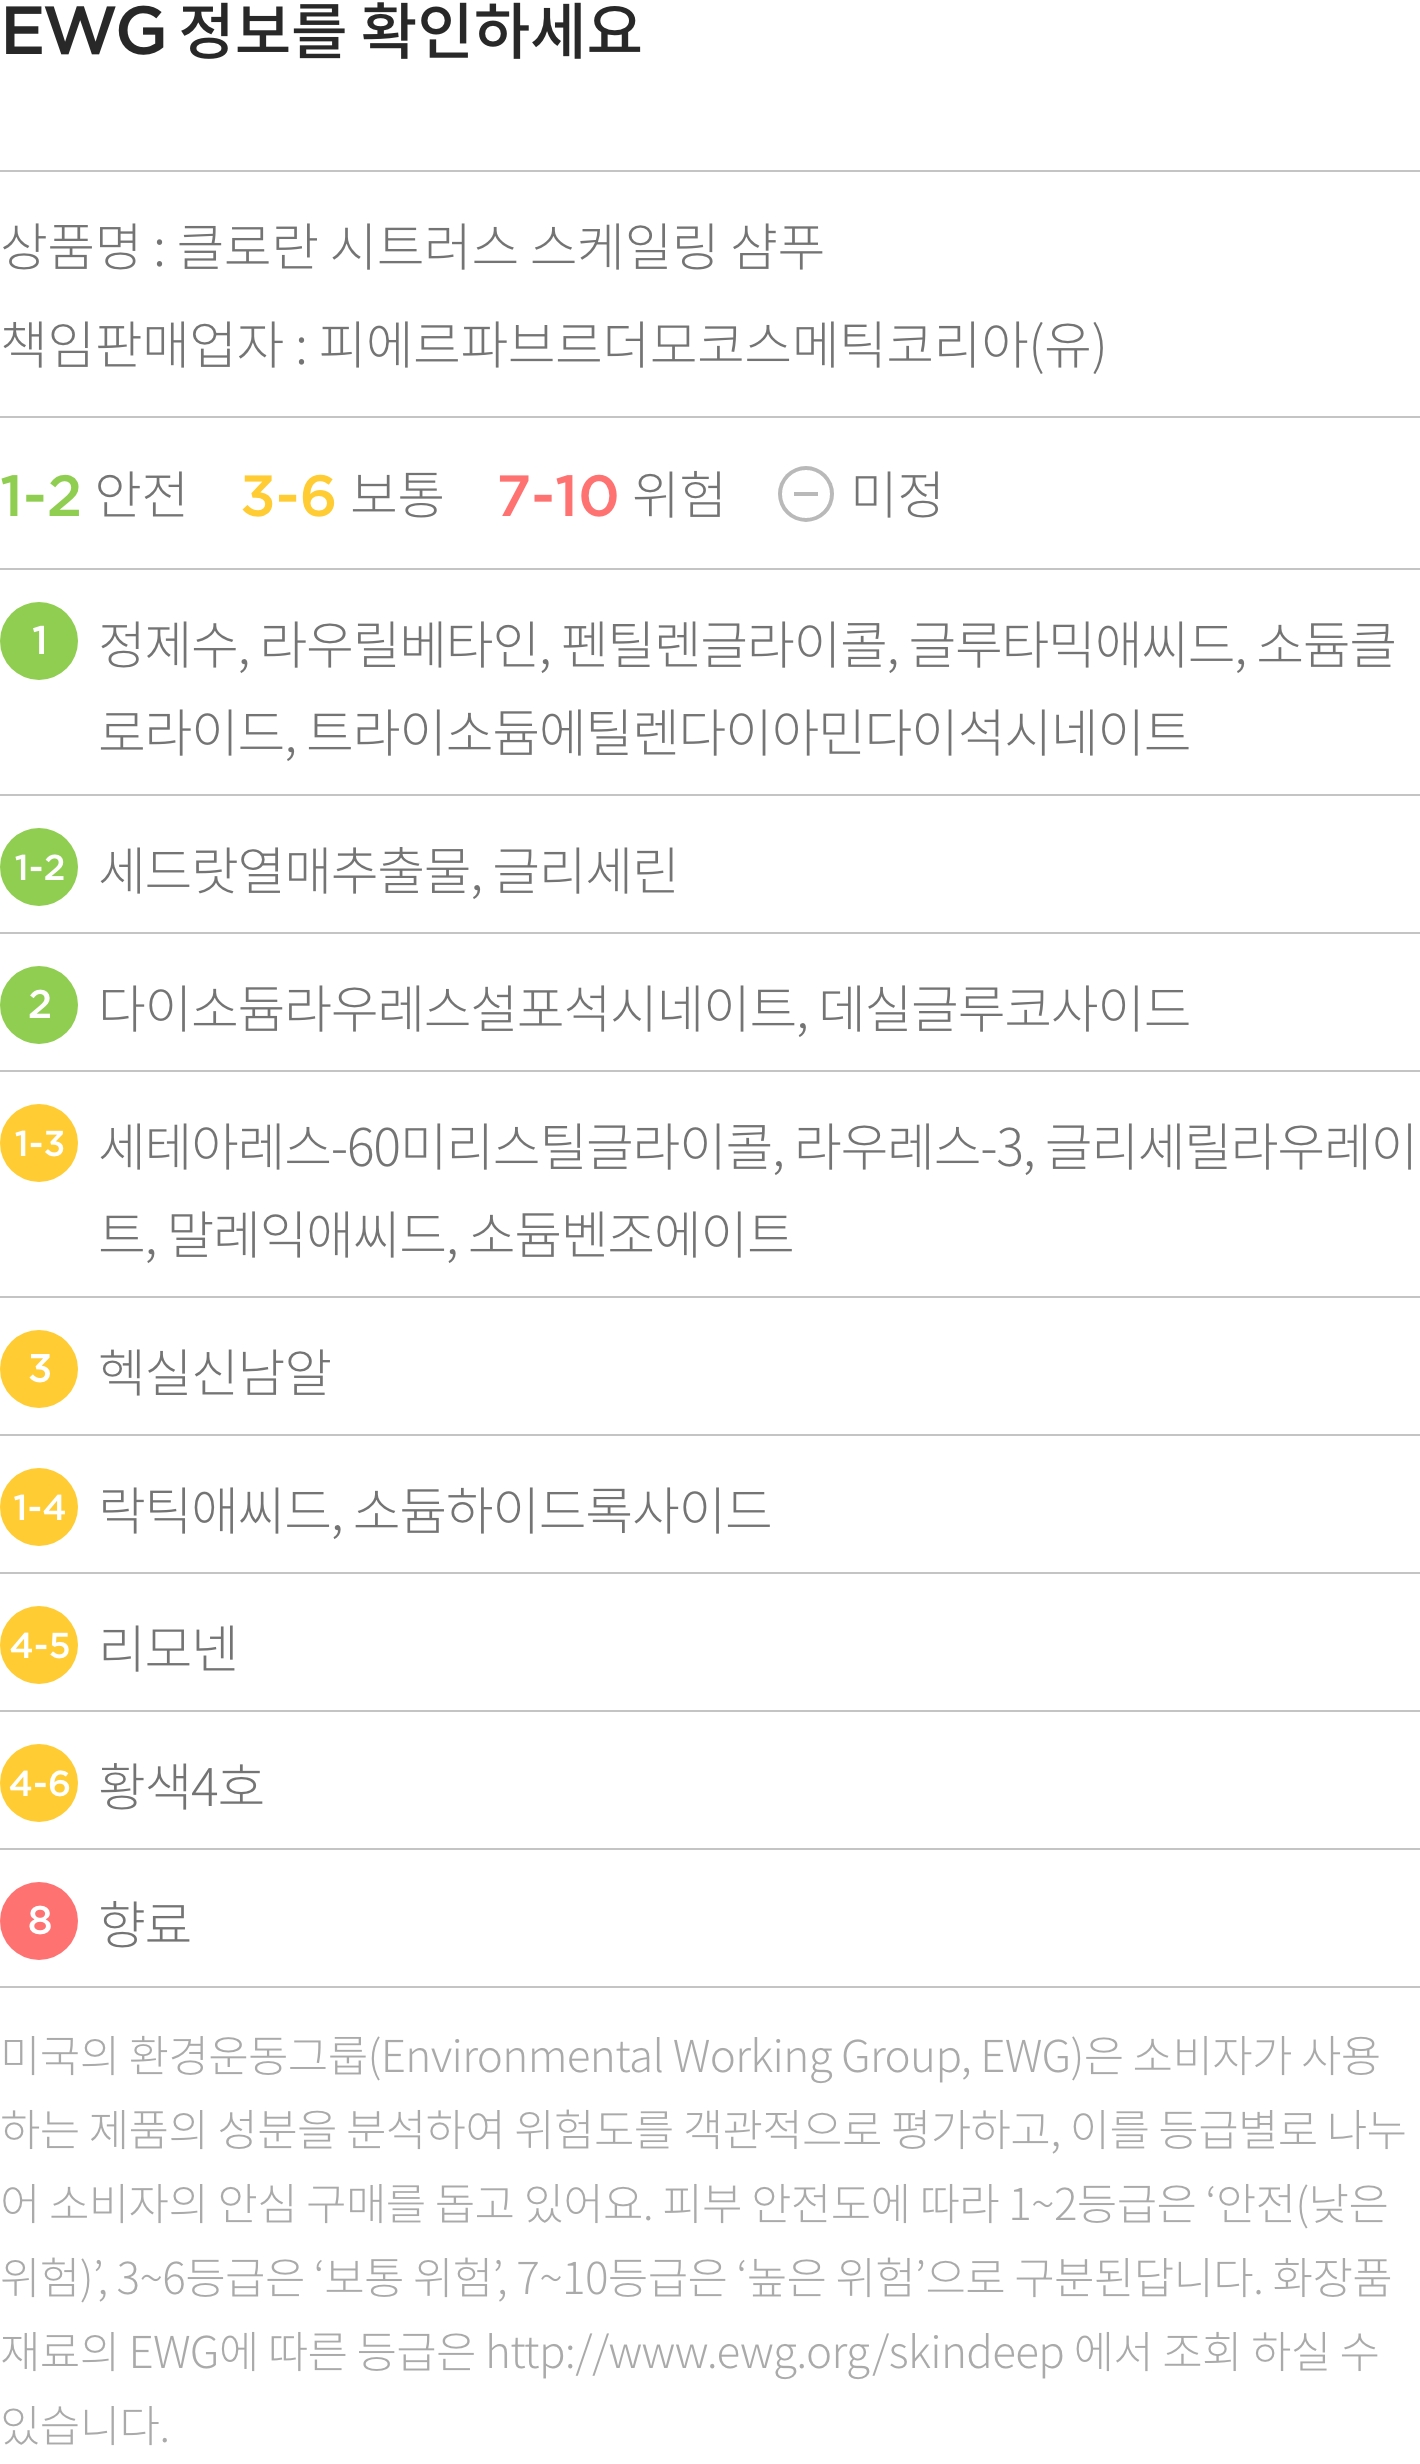Click the grey 미정 circle icon in legend
Image resolution: width=1420 pixels, height=2464 pixels.
[x=805, y=494]
